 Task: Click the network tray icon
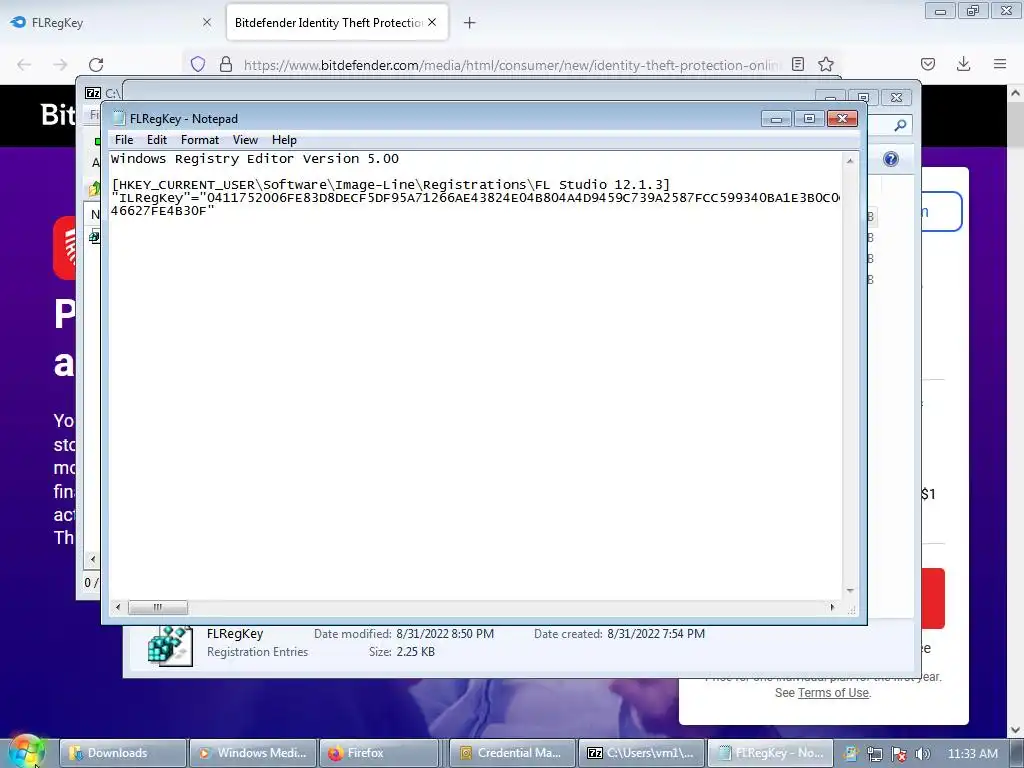[875, 754]
